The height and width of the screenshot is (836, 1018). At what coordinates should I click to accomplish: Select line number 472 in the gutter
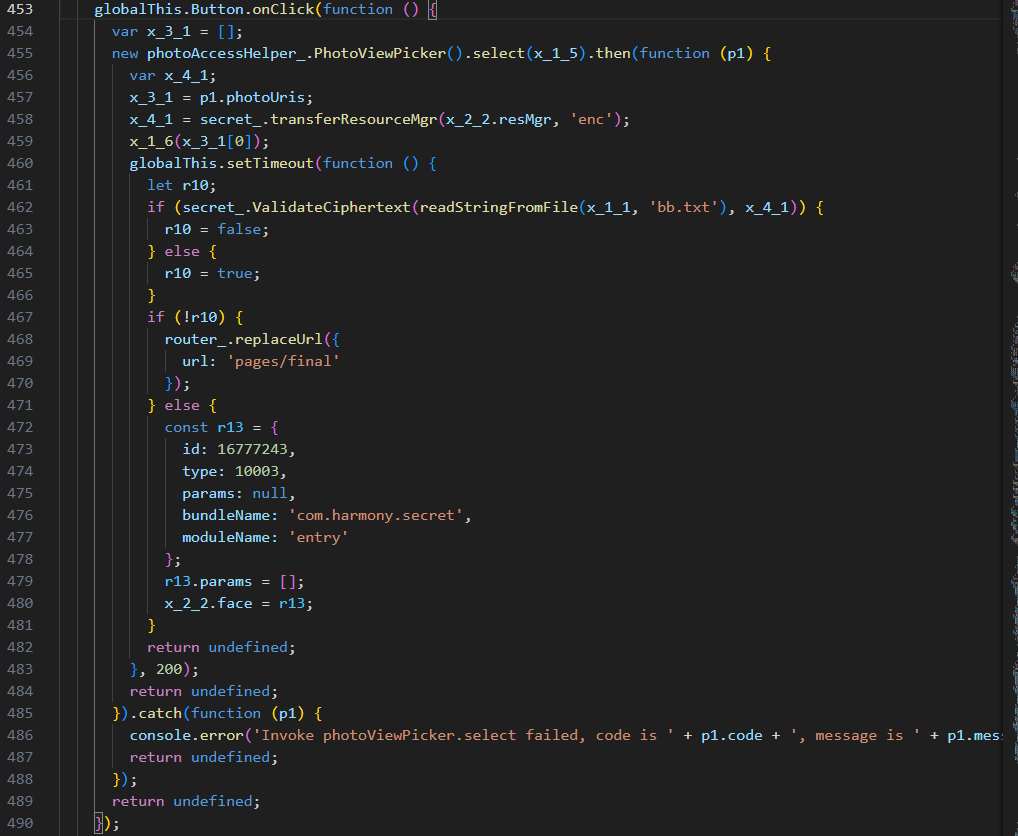pyautogui.click(x=19, y=427)
